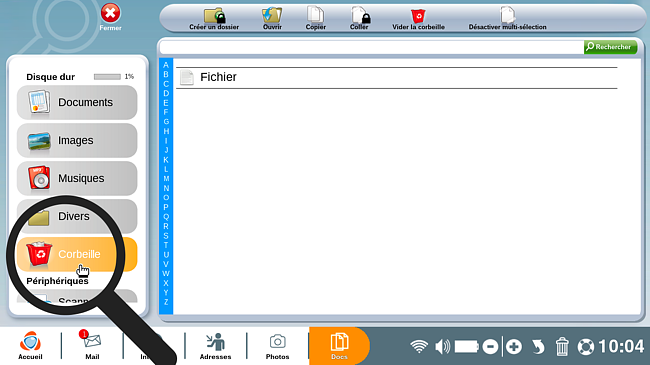Screen dimensions: 650x365
Task: Click the green Rechercher button
Action: tap(610, 47)
